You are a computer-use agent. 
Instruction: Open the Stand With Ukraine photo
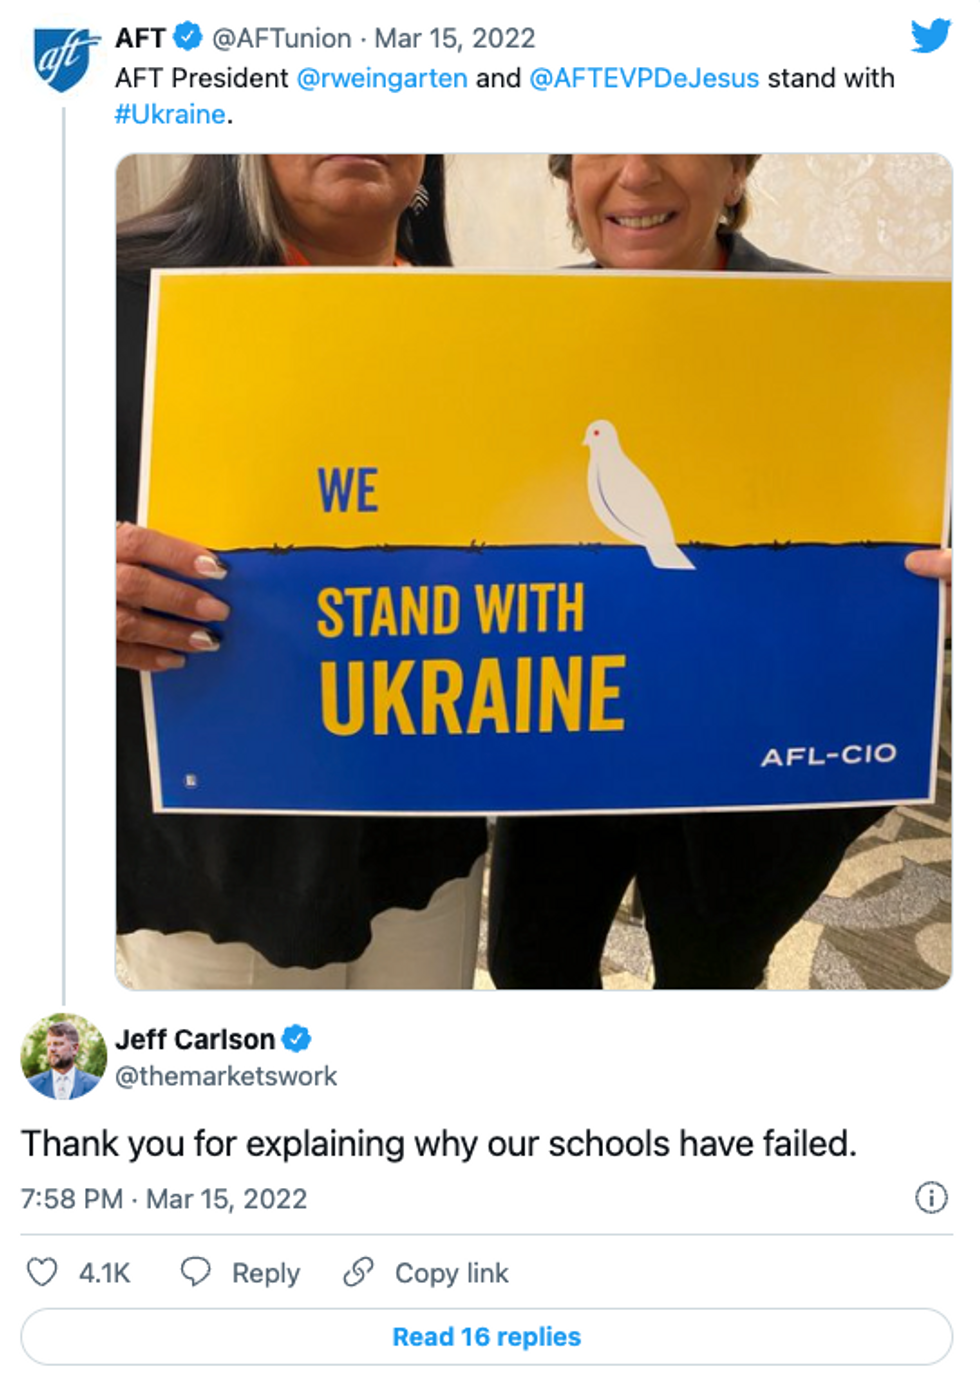click(534, 571)
